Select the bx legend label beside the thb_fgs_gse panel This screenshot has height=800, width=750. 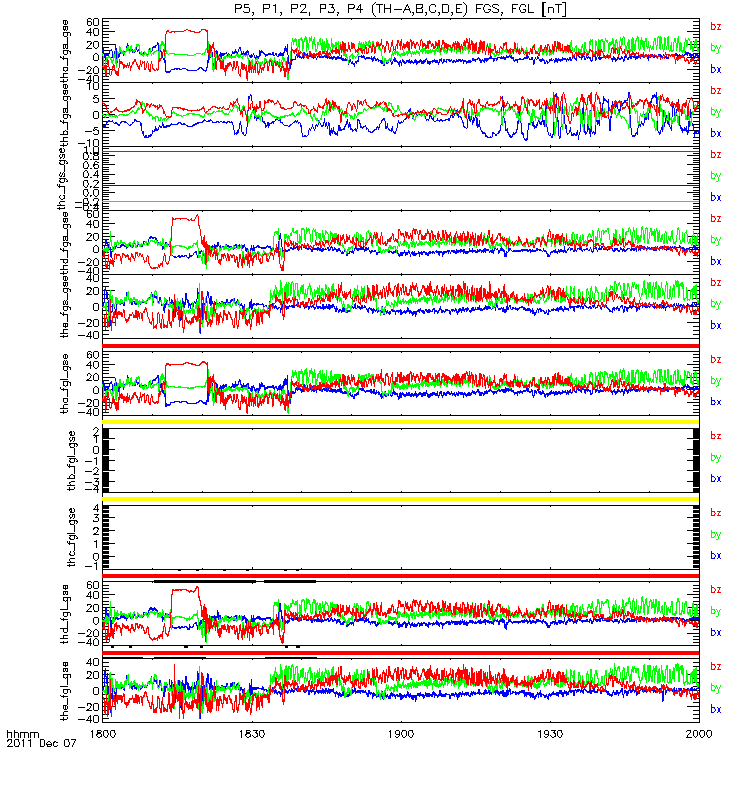click(715, 133)
